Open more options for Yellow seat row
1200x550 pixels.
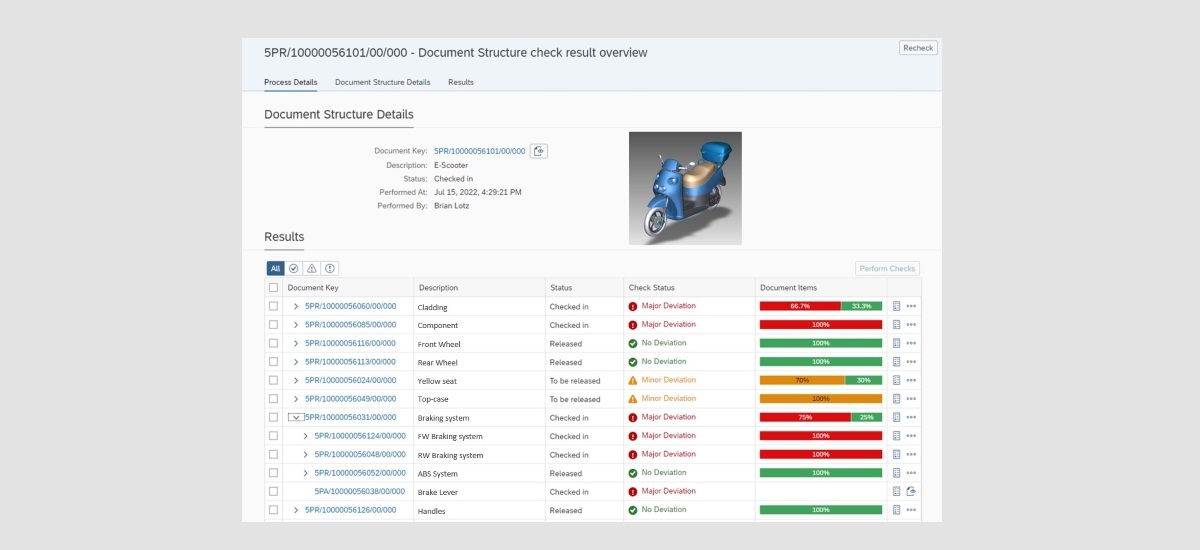pos(911,380)
